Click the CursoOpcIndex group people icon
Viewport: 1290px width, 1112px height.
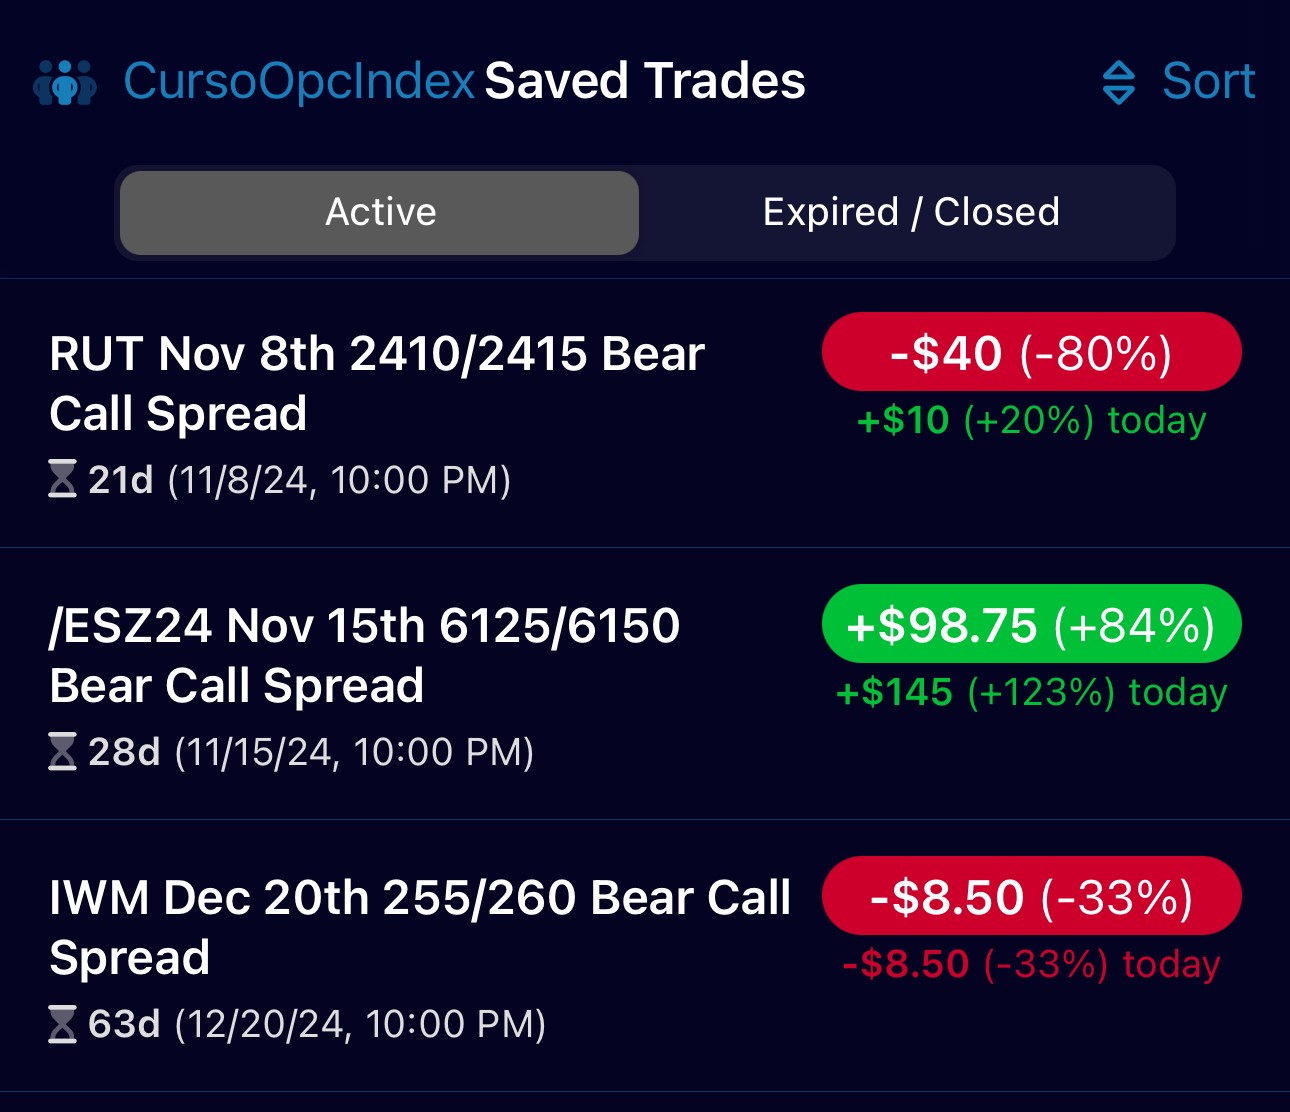(x=65, y=82)
